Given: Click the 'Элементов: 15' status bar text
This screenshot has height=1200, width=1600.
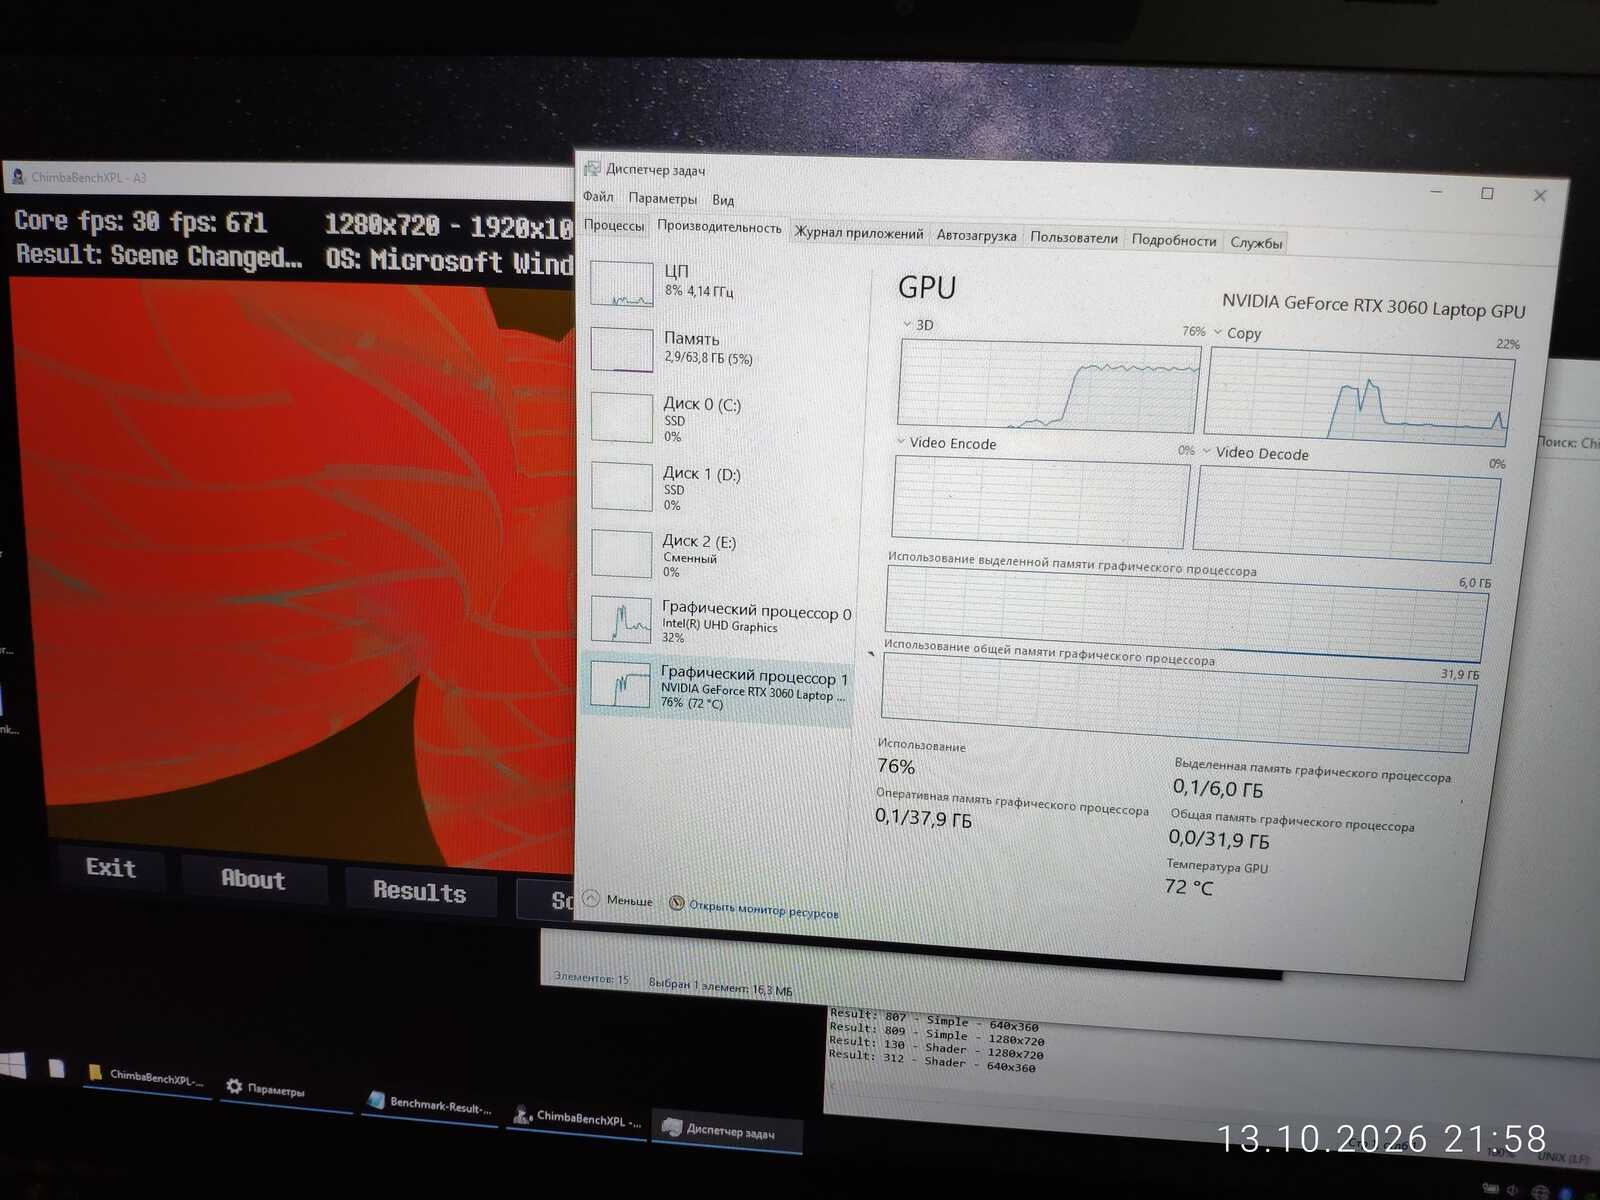Looking at the screenshot, I should (x=592, y=978).
